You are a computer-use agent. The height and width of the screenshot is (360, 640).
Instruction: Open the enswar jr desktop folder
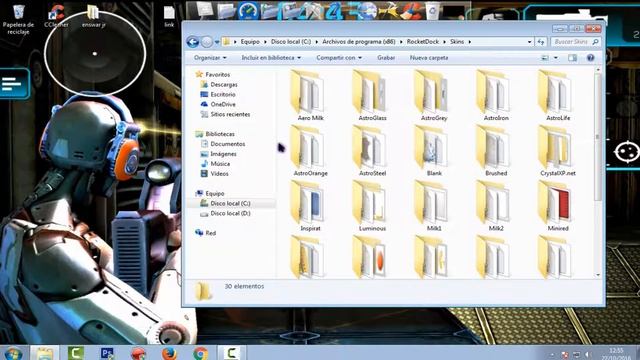click(x=93, y=16)
